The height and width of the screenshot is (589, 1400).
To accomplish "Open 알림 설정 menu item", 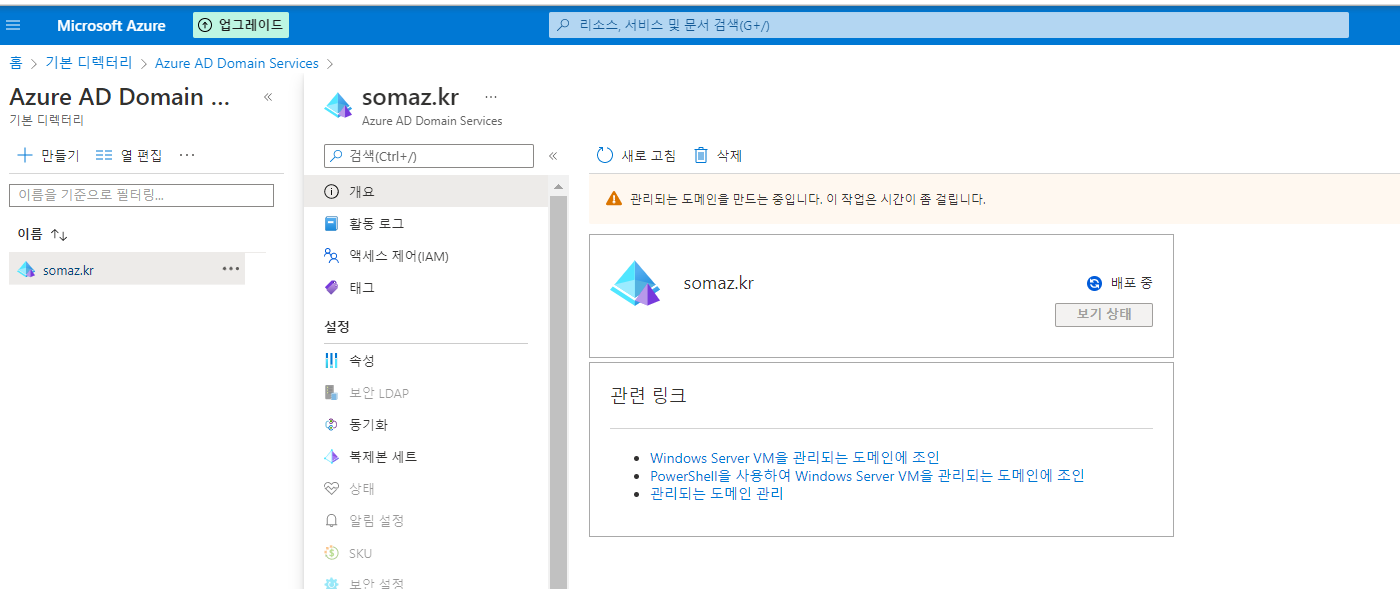I will [x=427, y=521].
